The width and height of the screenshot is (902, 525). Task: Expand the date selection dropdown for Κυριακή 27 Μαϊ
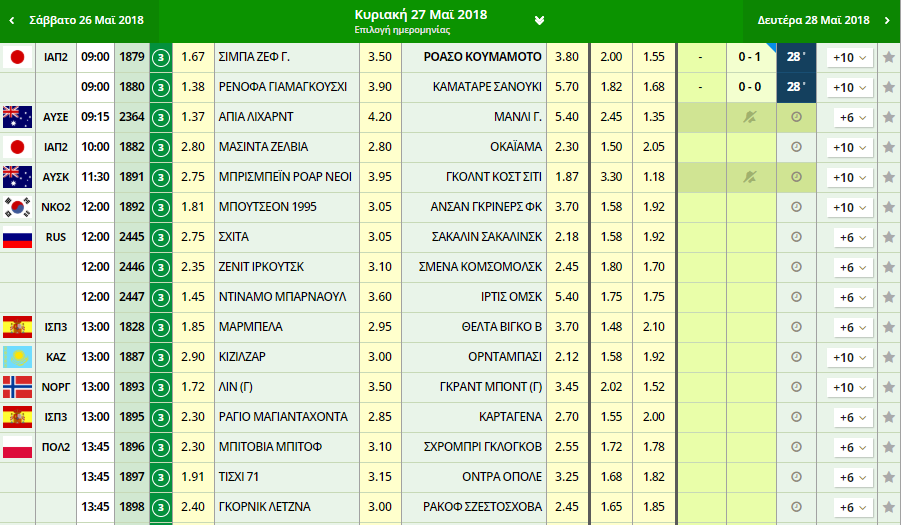coord(539,20)
